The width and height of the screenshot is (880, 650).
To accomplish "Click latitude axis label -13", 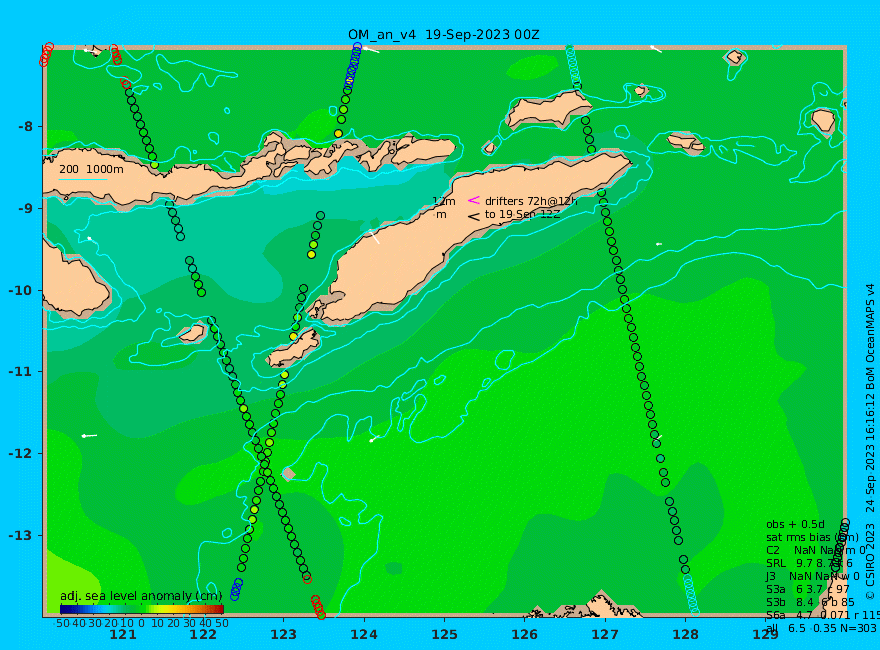I will [21, 535].
